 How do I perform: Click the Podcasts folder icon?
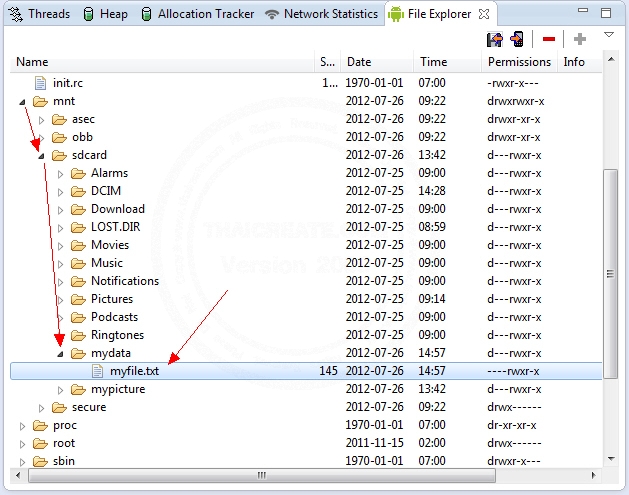pyautogui.click(x=78, y=318)
